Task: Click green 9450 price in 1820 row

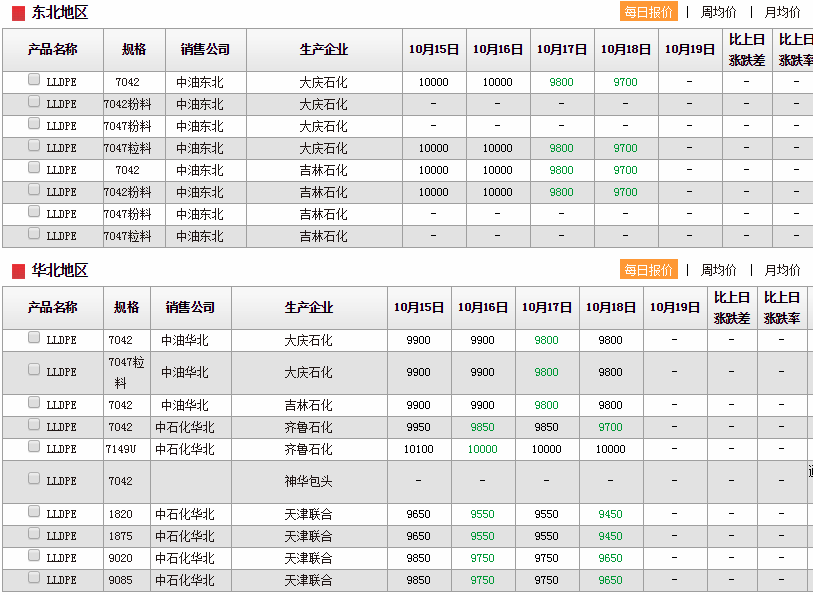Action: click(610, 515)
